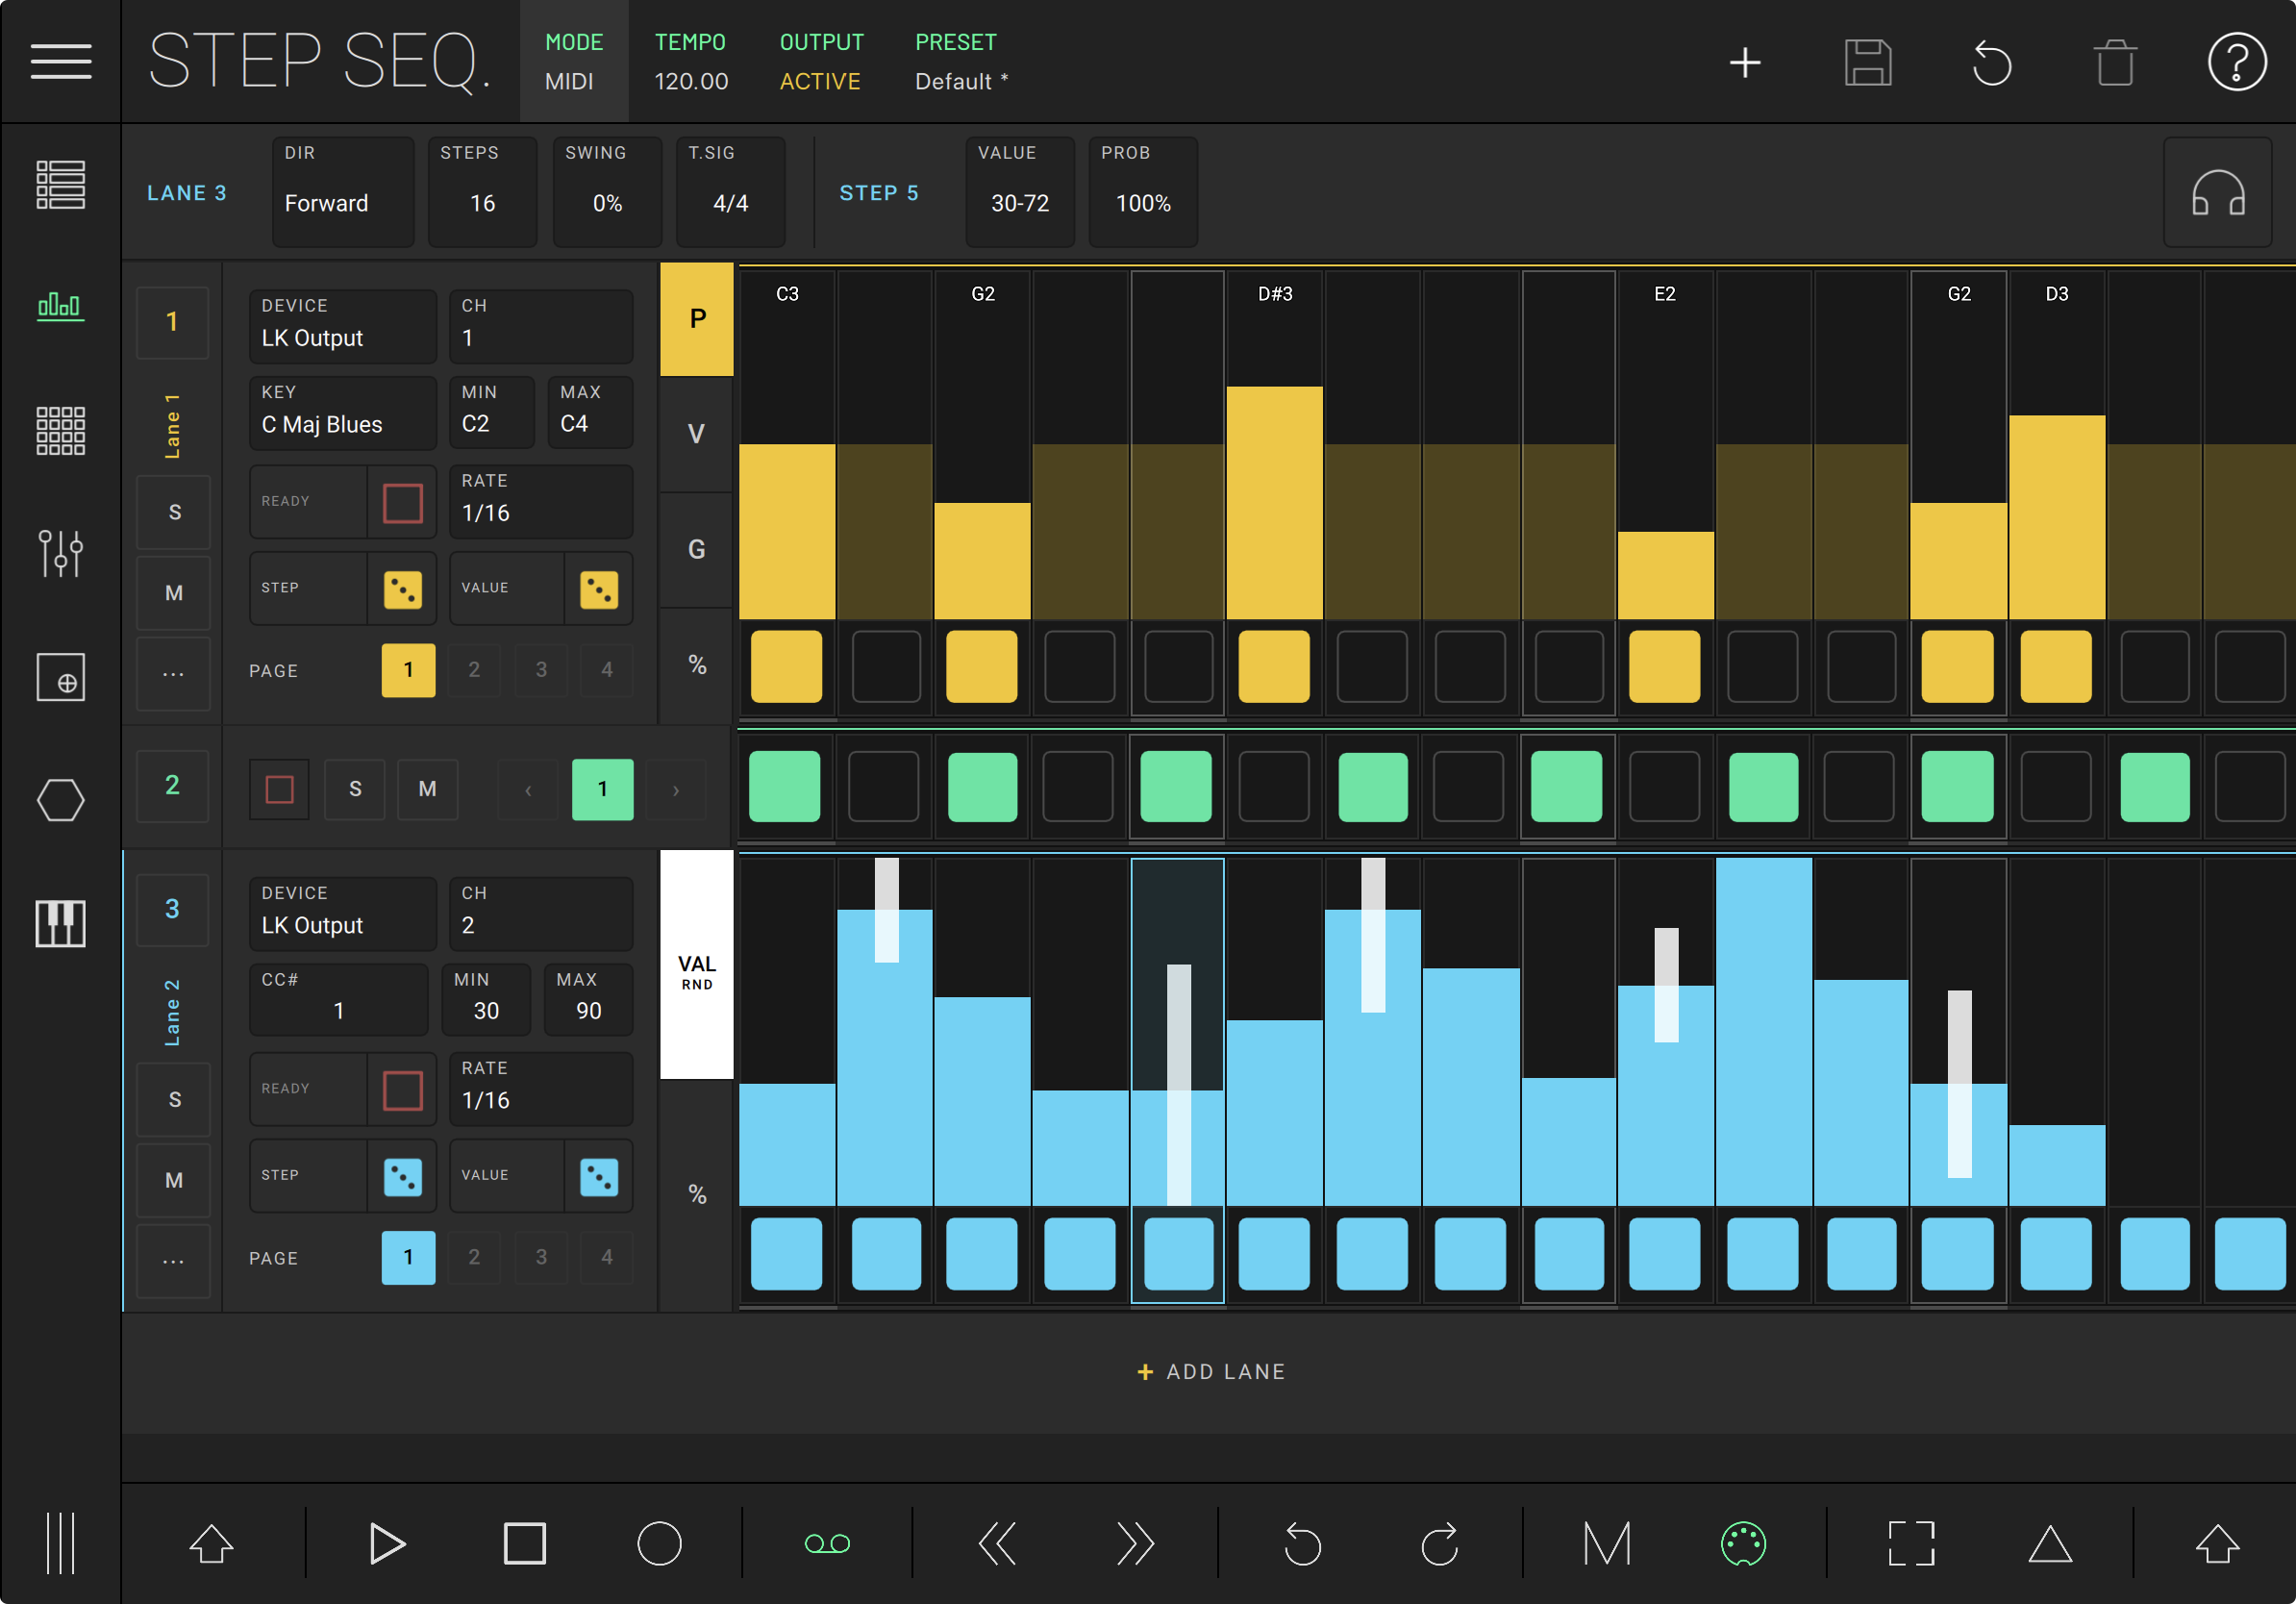Open Lane 1 RATE 1/16 dropdown
This screenshot has width=2296, height=1604.
(x=540, y=500)
